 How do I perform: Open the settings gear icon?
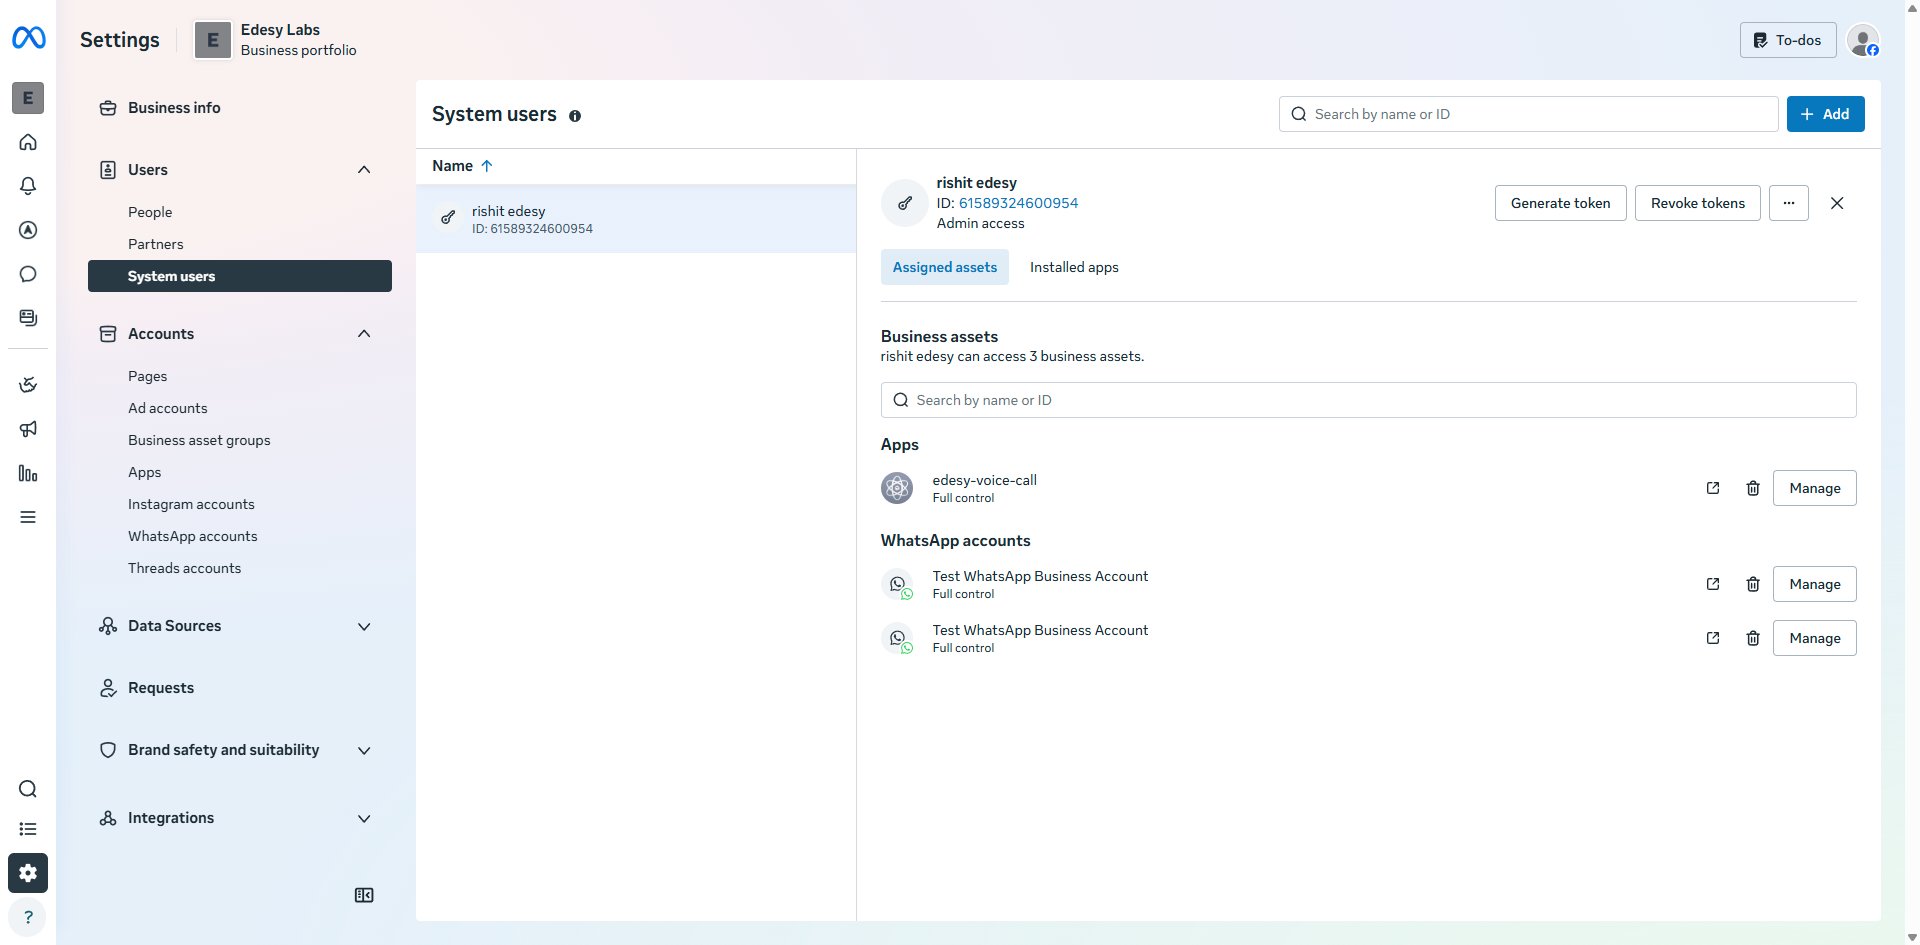click(28, 873)
